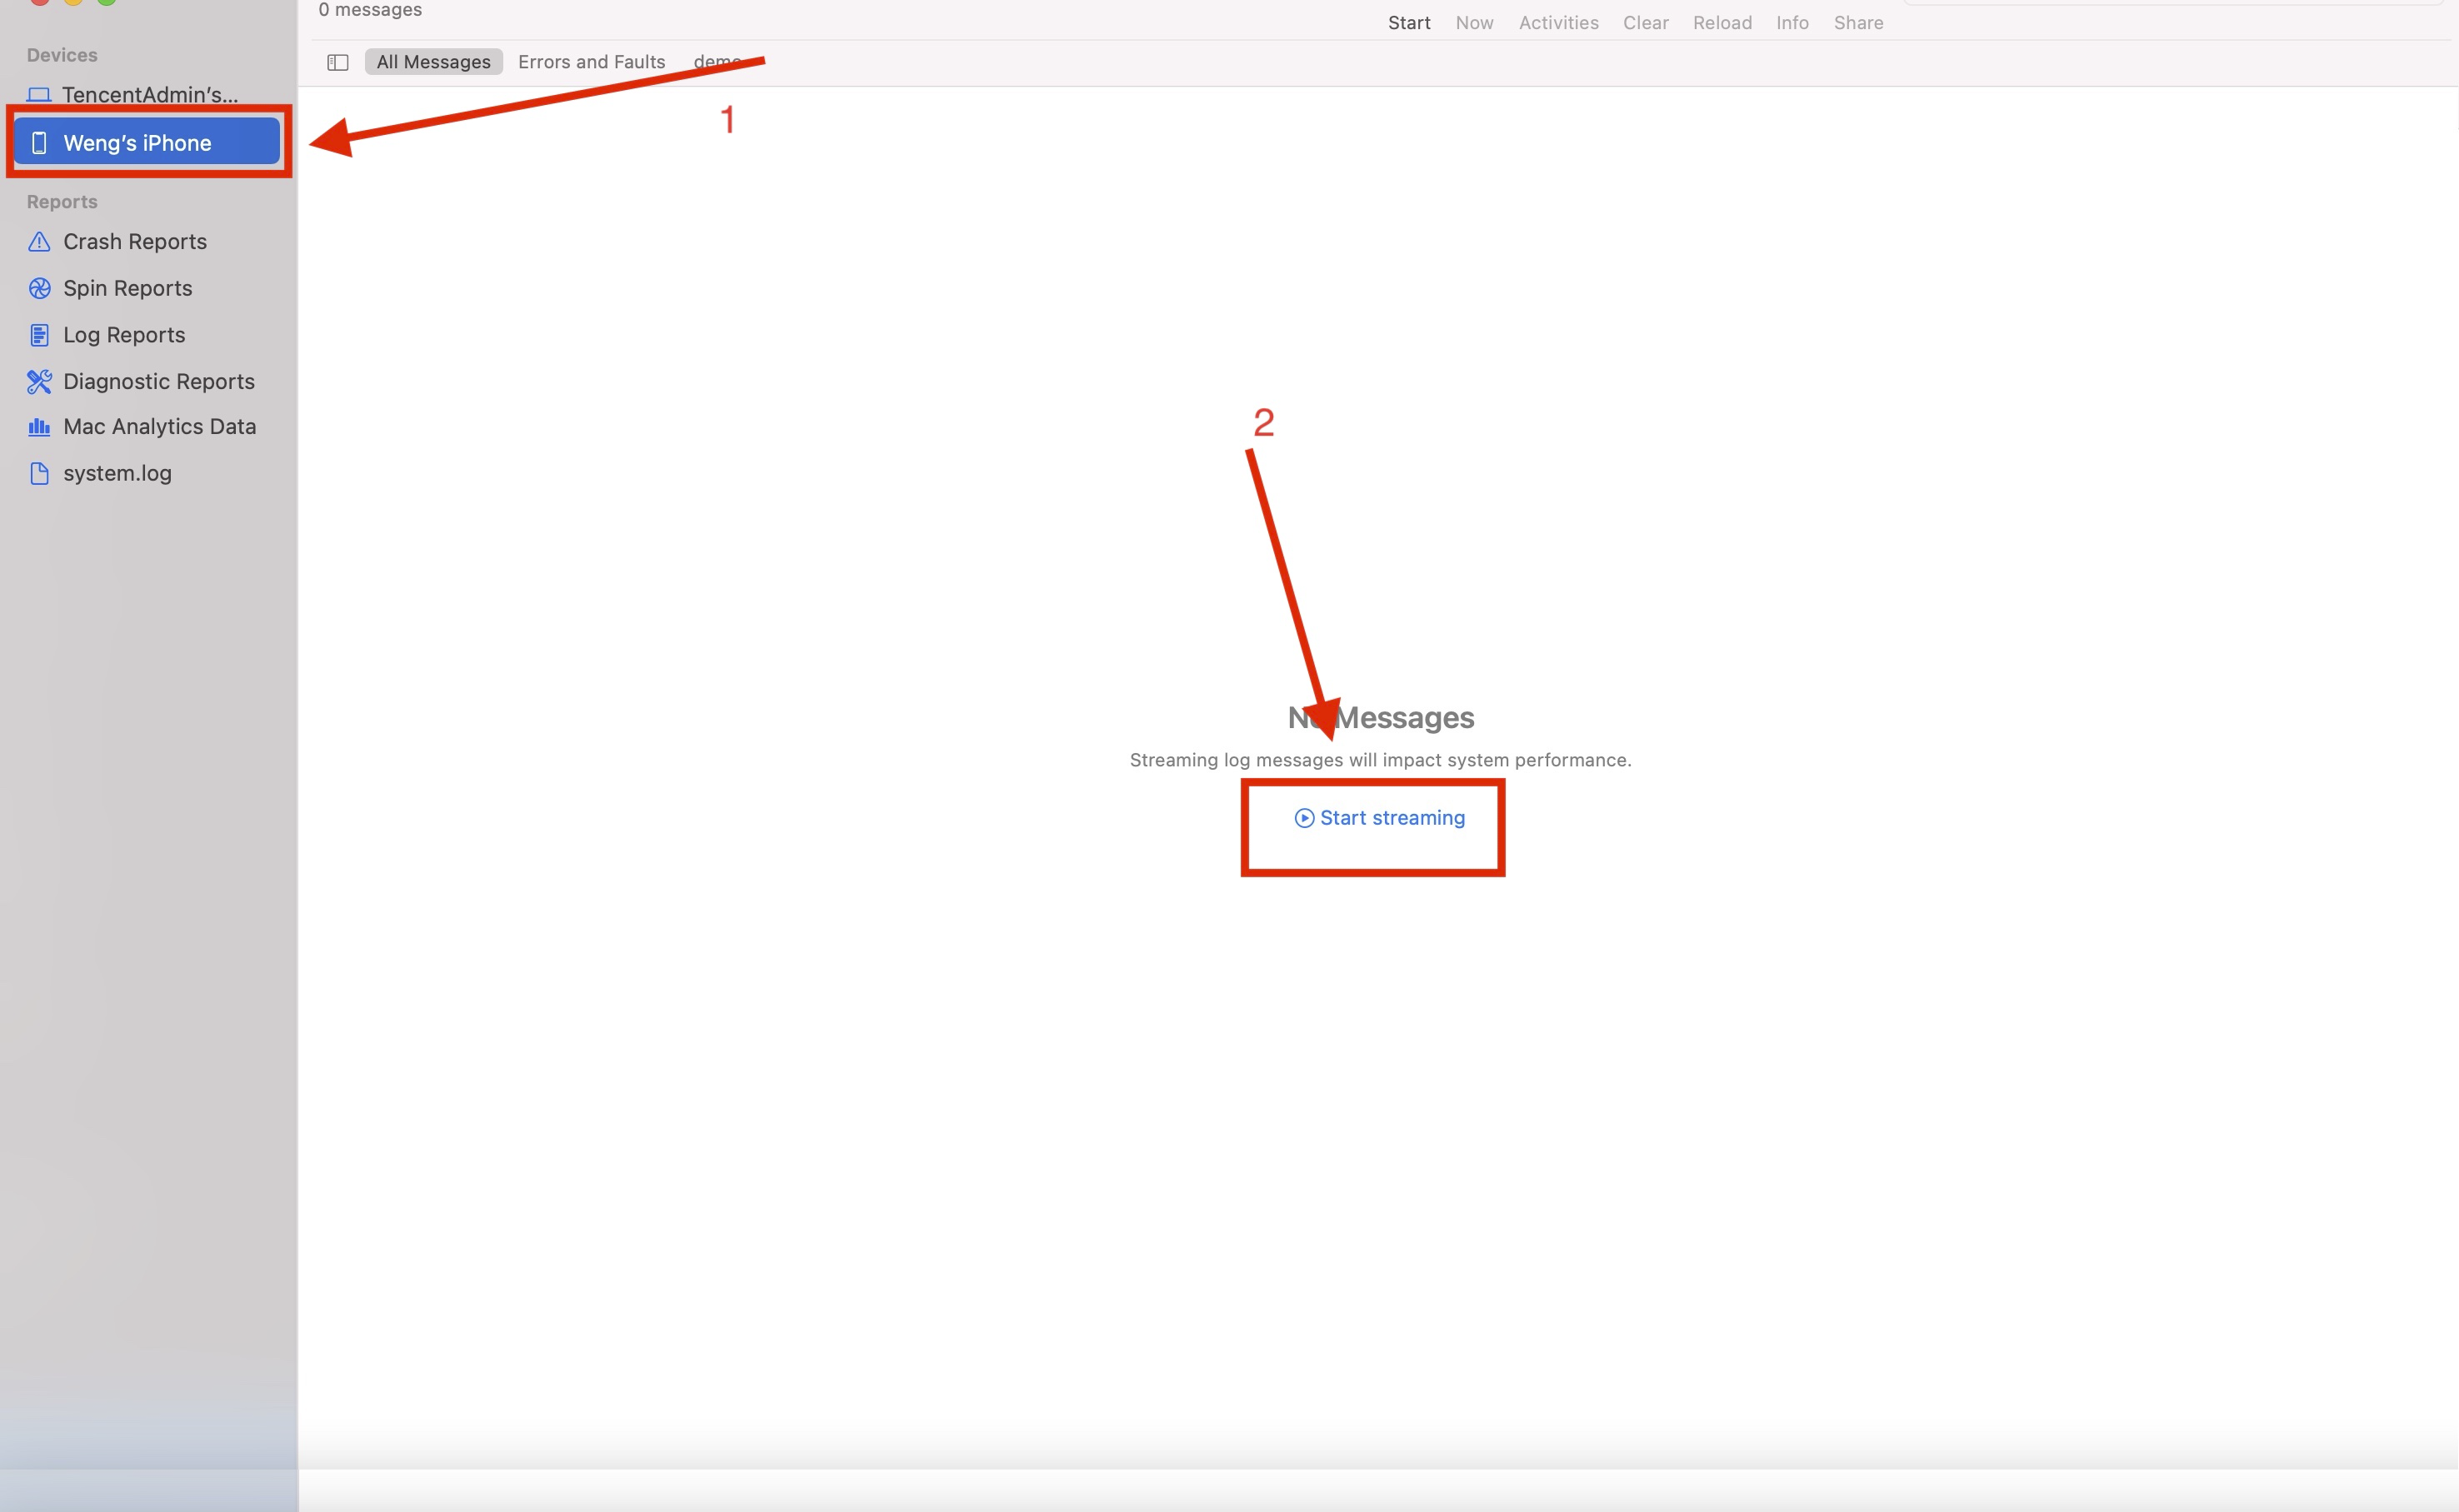Screen dimensions: 2459x1512
Task: Click Start streaming button
Action: click(x=1379, y=816)
